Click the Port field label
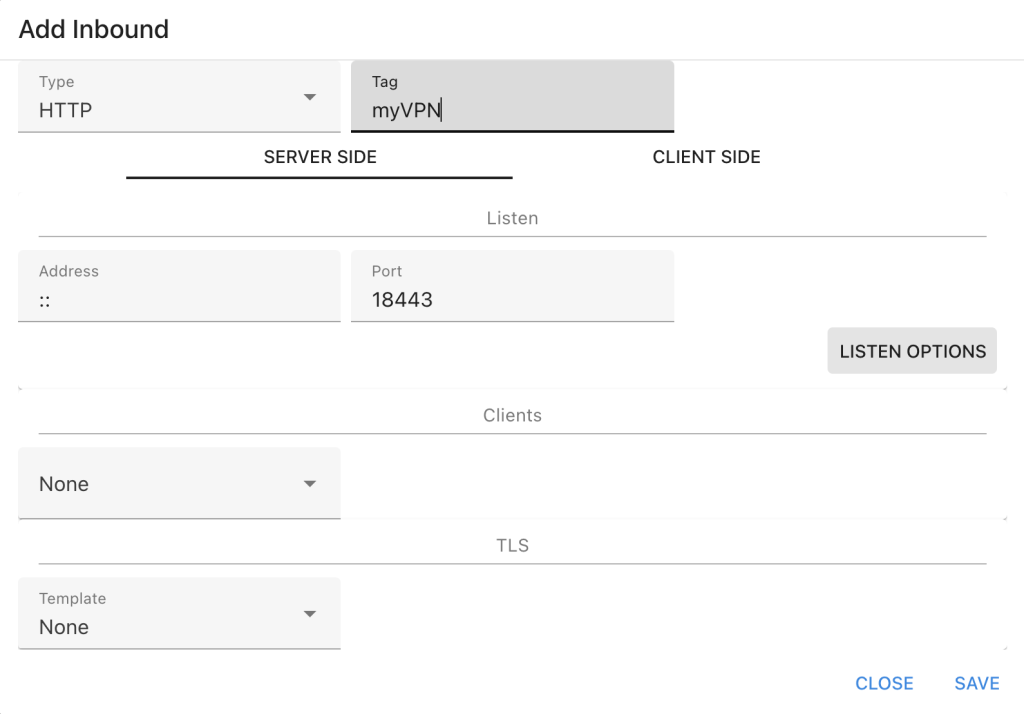Screen dimensions: 1024x714 (x=387, y=271)
